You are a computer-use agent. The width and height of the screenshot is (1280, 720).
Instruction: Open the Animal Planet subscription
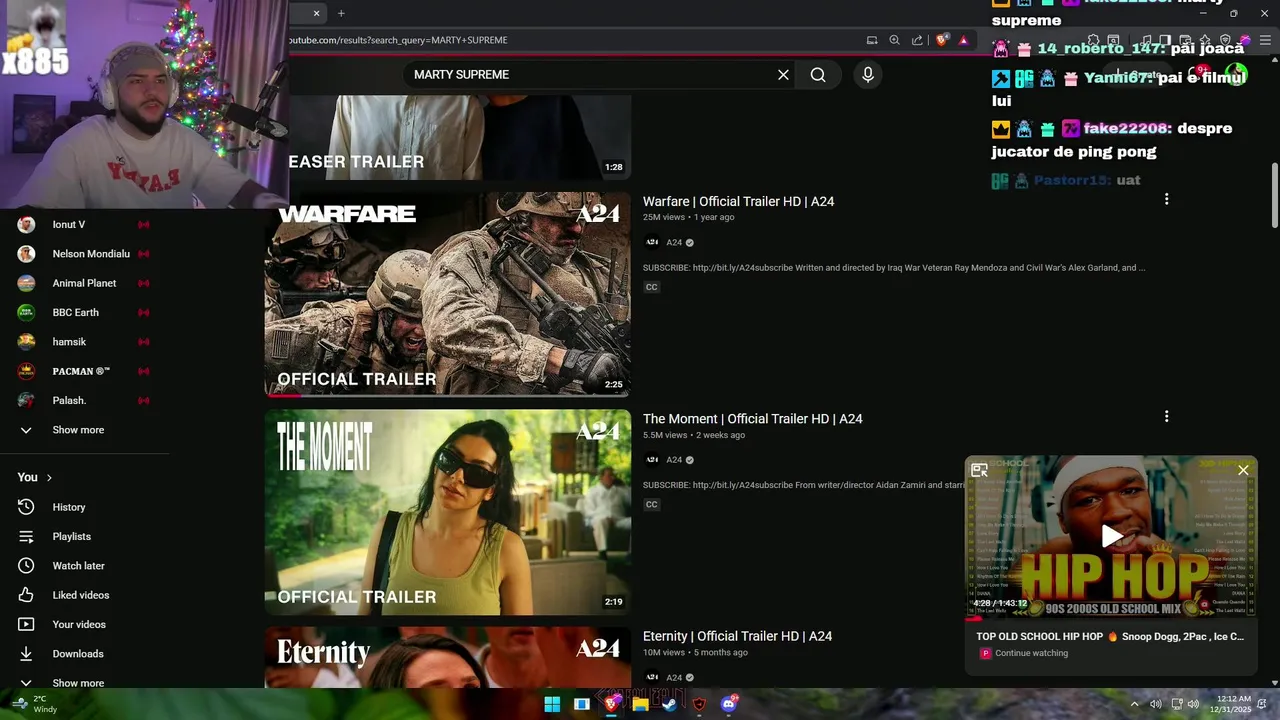(84, 283)
